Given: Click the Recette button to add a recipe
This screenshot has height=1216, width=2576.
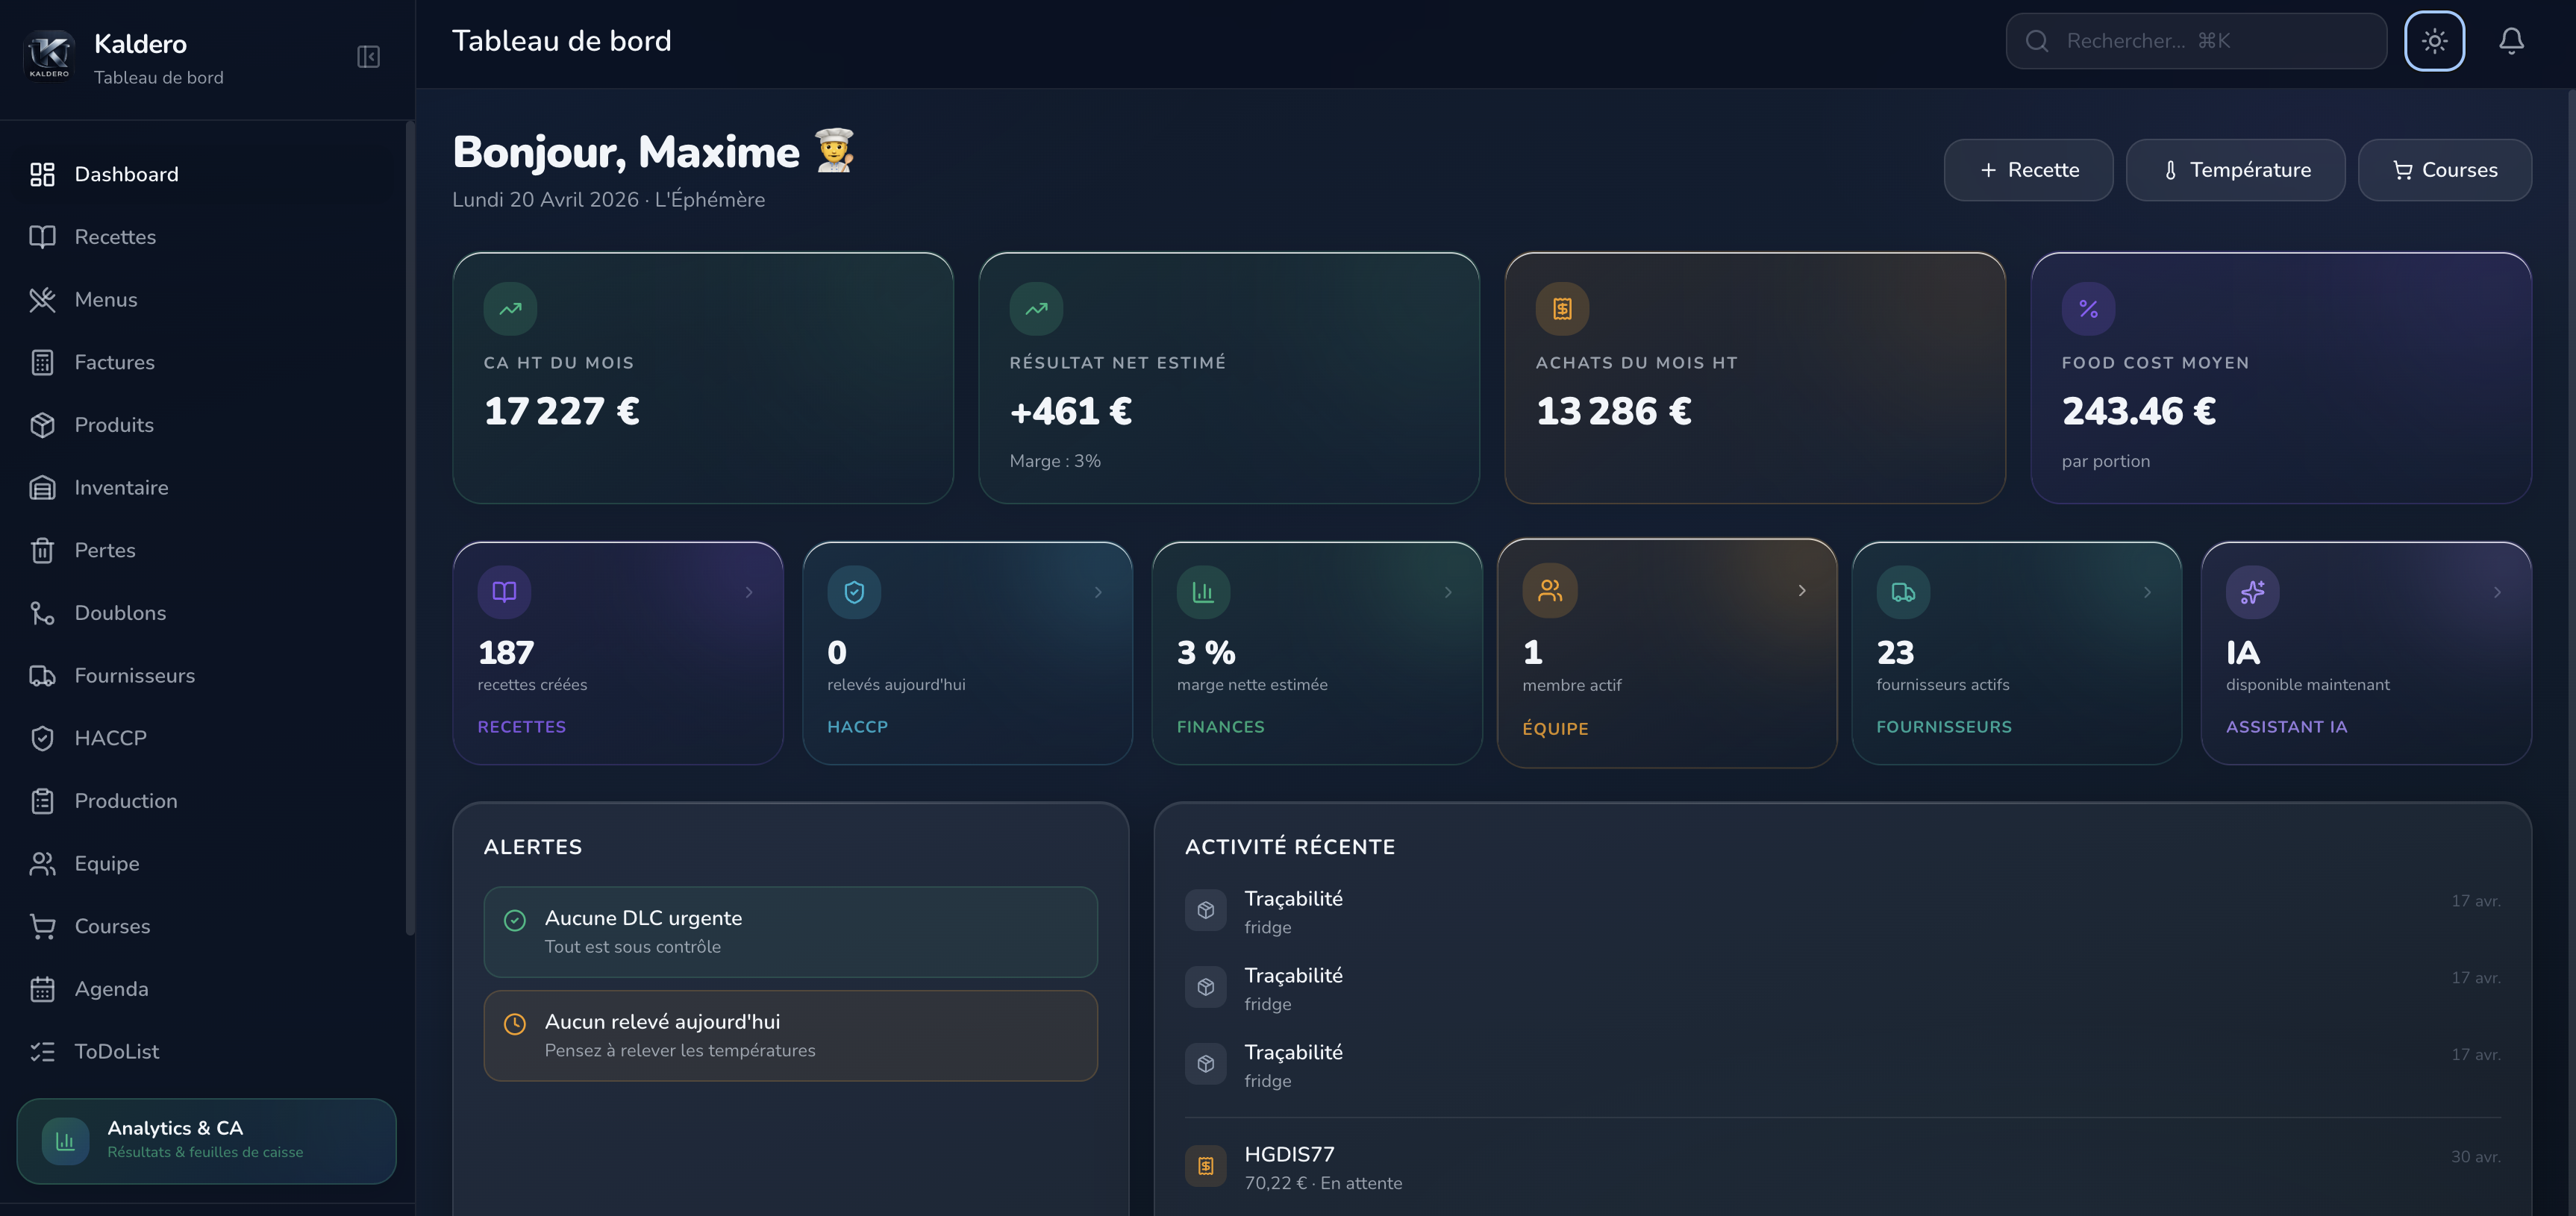Looking at the screenshot, I should (x=2028, y=170).
